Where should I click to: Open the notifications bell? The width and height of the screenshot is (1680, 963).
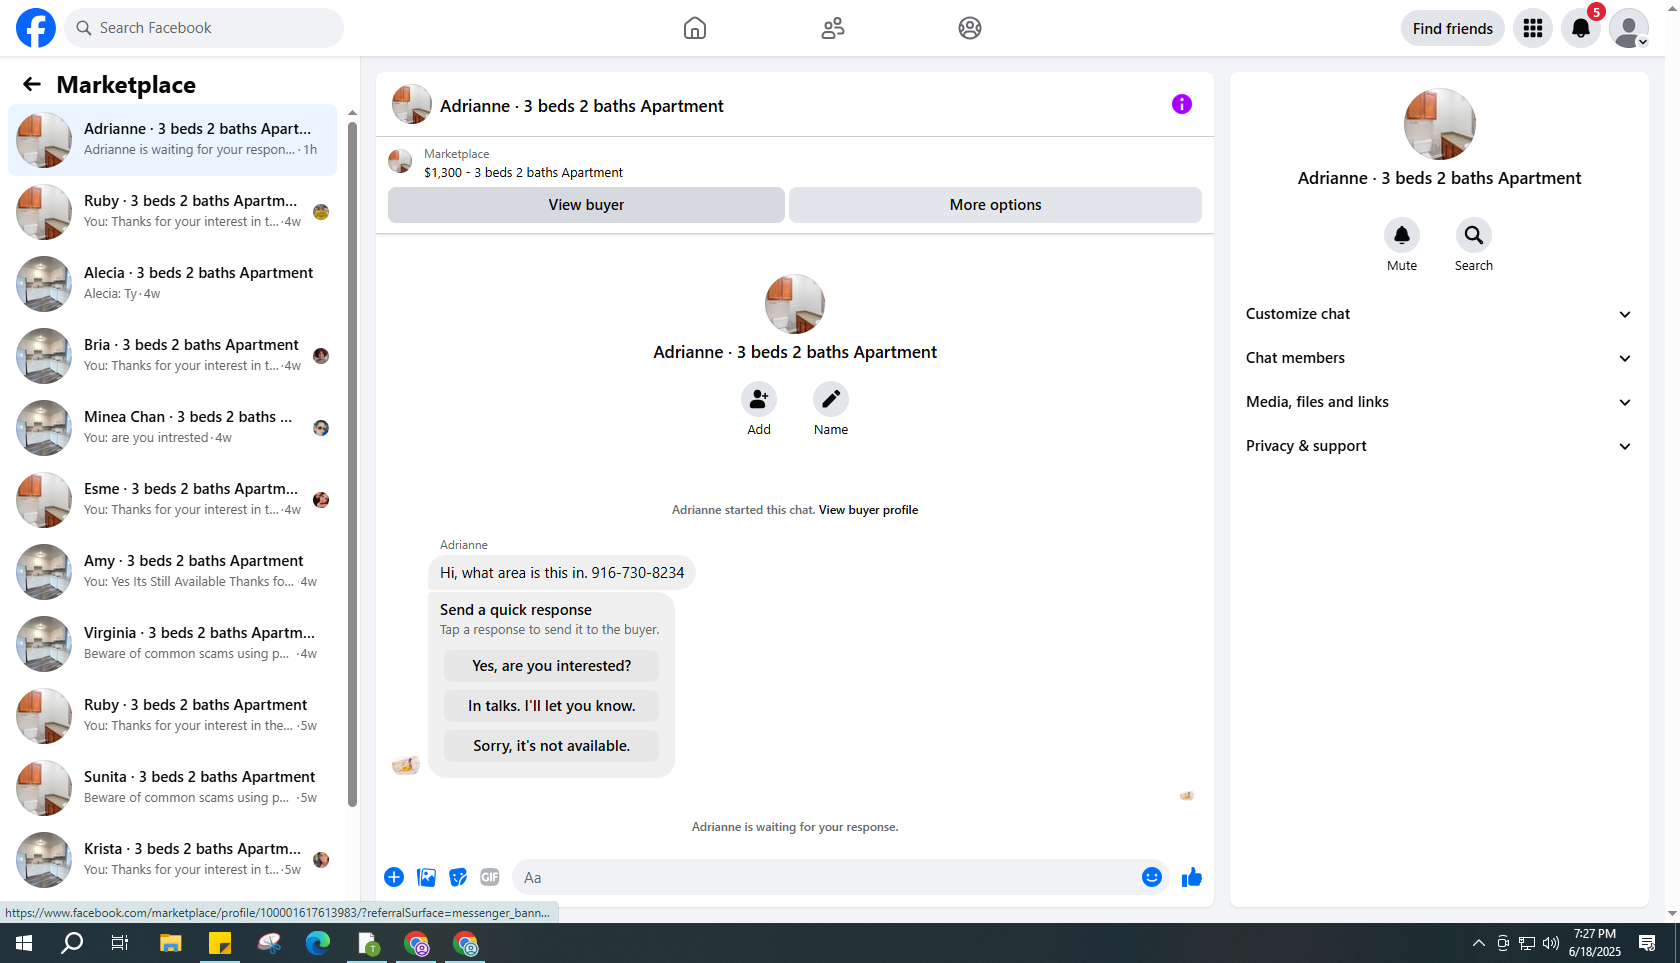tap(1581, 28)
